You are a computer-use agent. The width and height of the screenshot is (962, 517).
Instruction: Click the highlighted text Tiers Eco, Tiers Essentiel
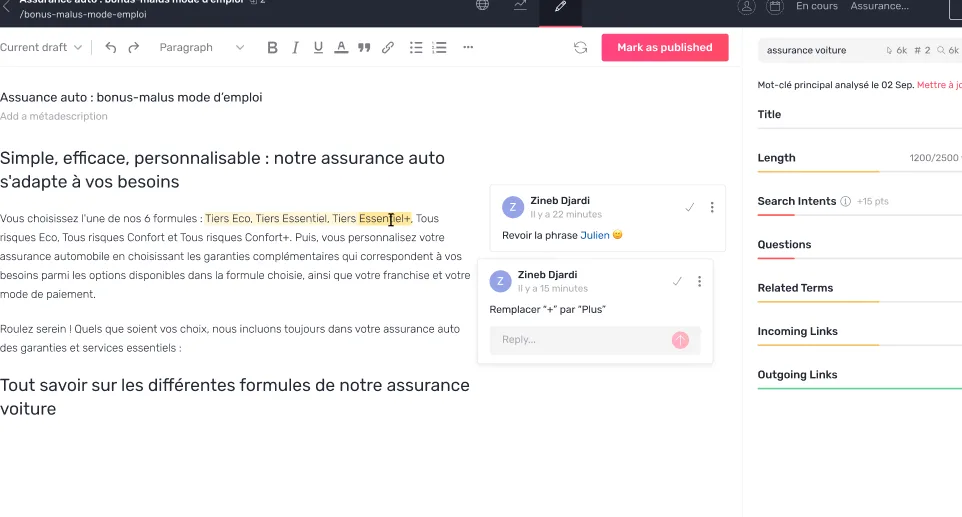tap(266, 218)
